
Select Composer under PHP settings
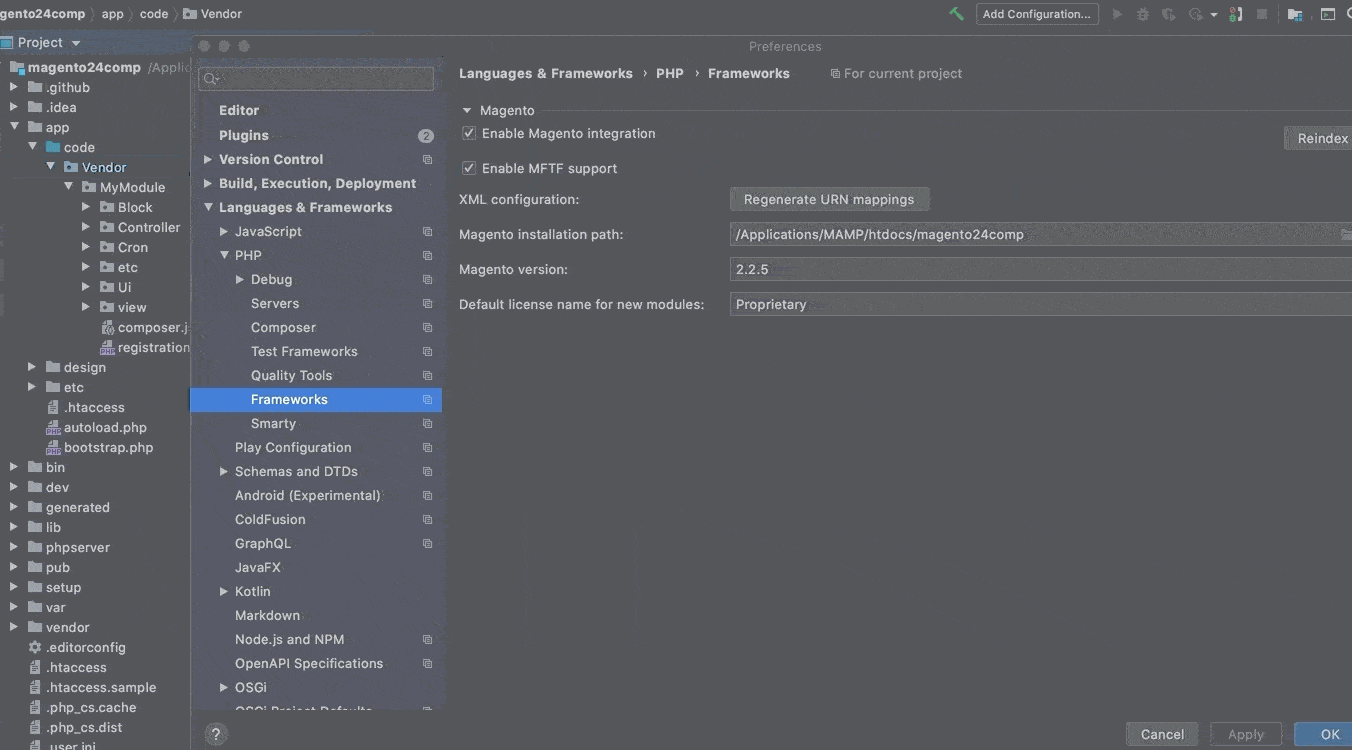pos(283,327)
